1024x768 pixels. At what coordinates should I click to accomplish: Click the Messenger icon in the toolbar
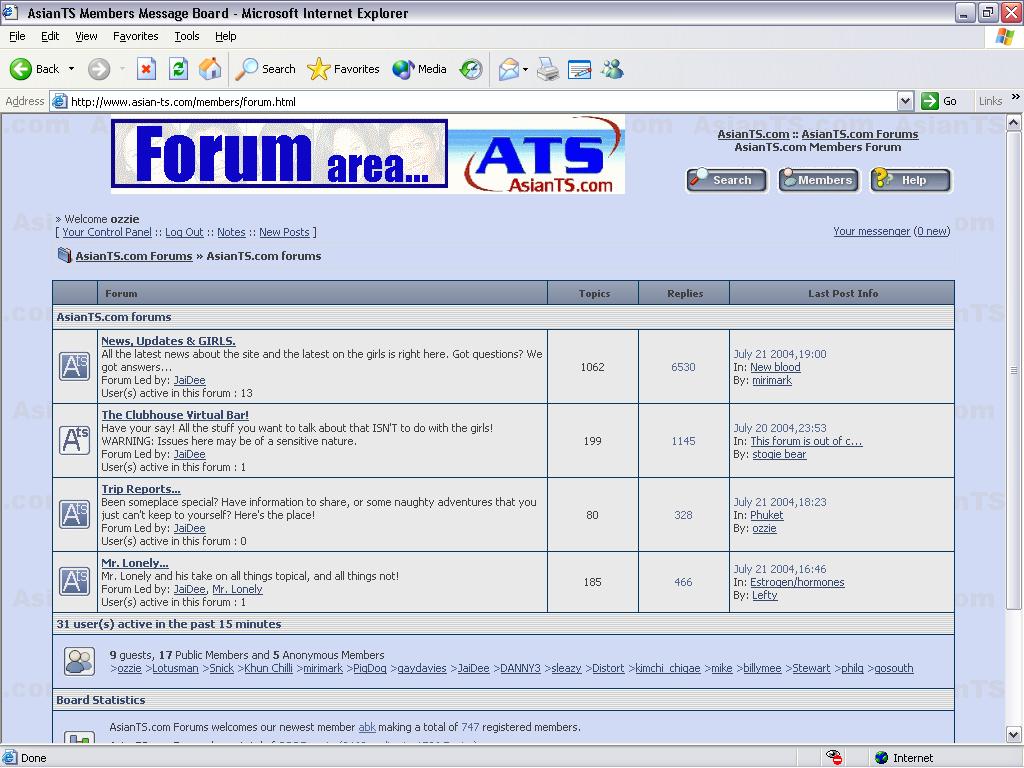(x=612, y=69)
